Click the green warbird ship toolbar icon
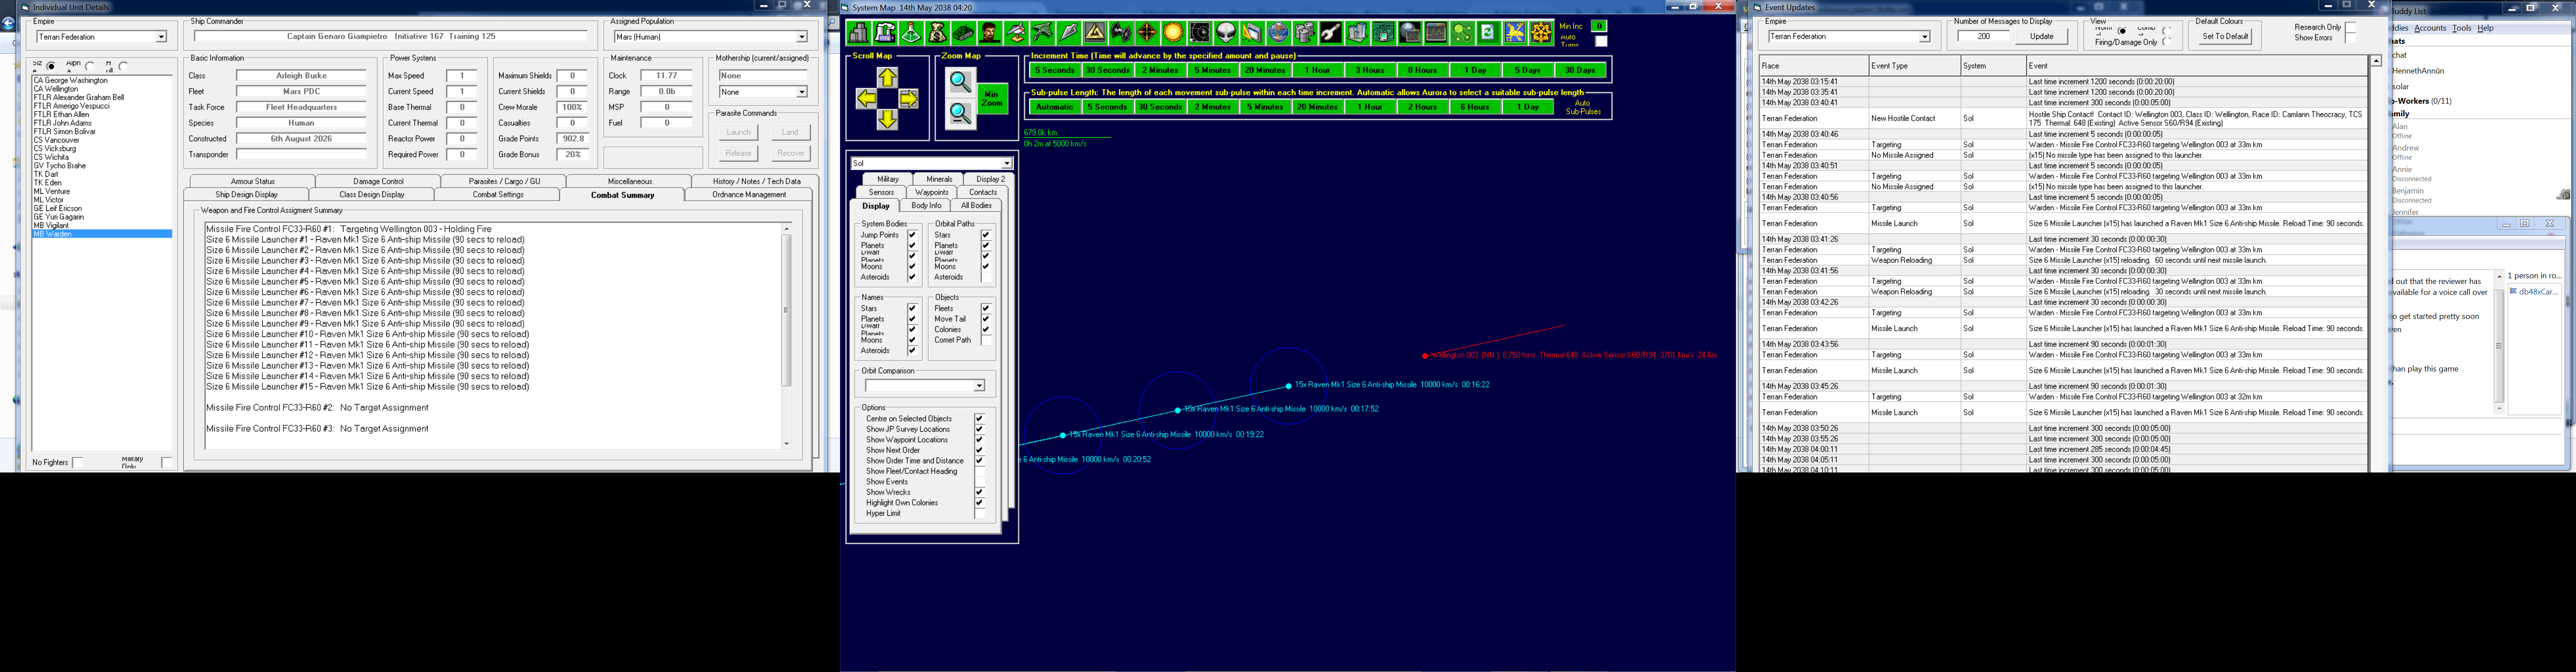Image resolution: width=2576 pixels, height=672 pixels. pyautogui.click(x=1042, y=33)
